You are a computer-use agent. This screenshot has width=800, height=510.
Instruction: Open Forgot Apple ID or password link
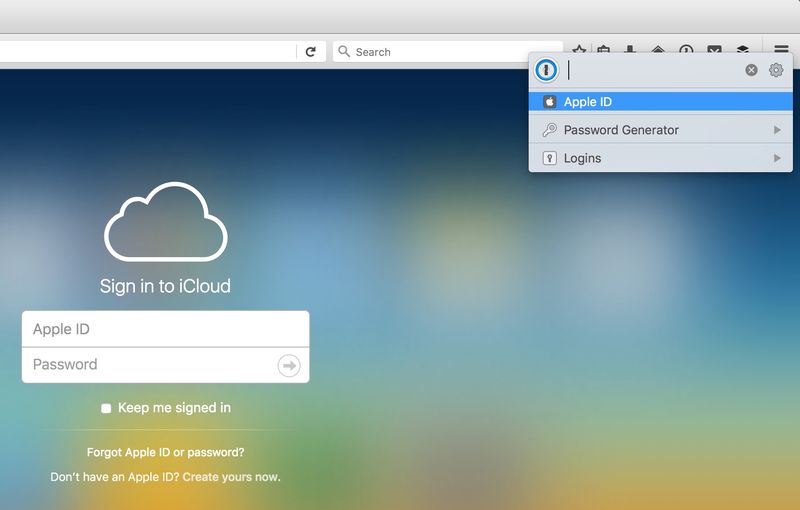[165, 452]
